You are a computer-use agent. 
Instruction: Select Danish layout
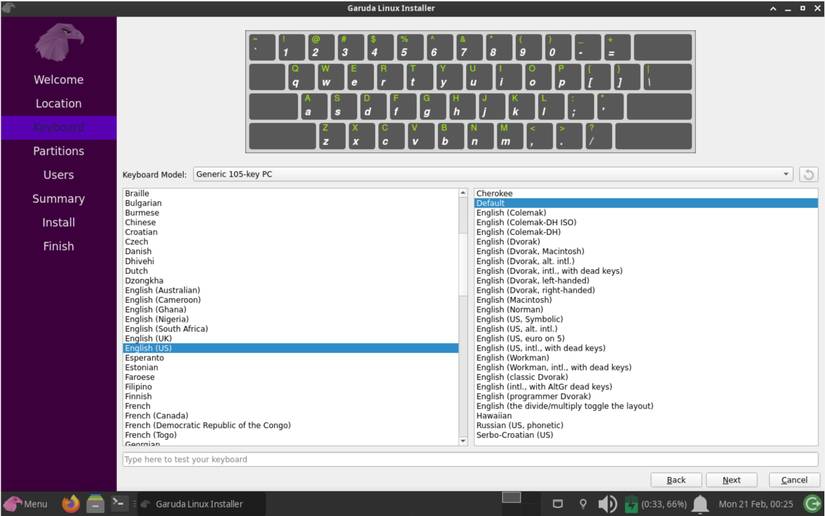point(290,251)
